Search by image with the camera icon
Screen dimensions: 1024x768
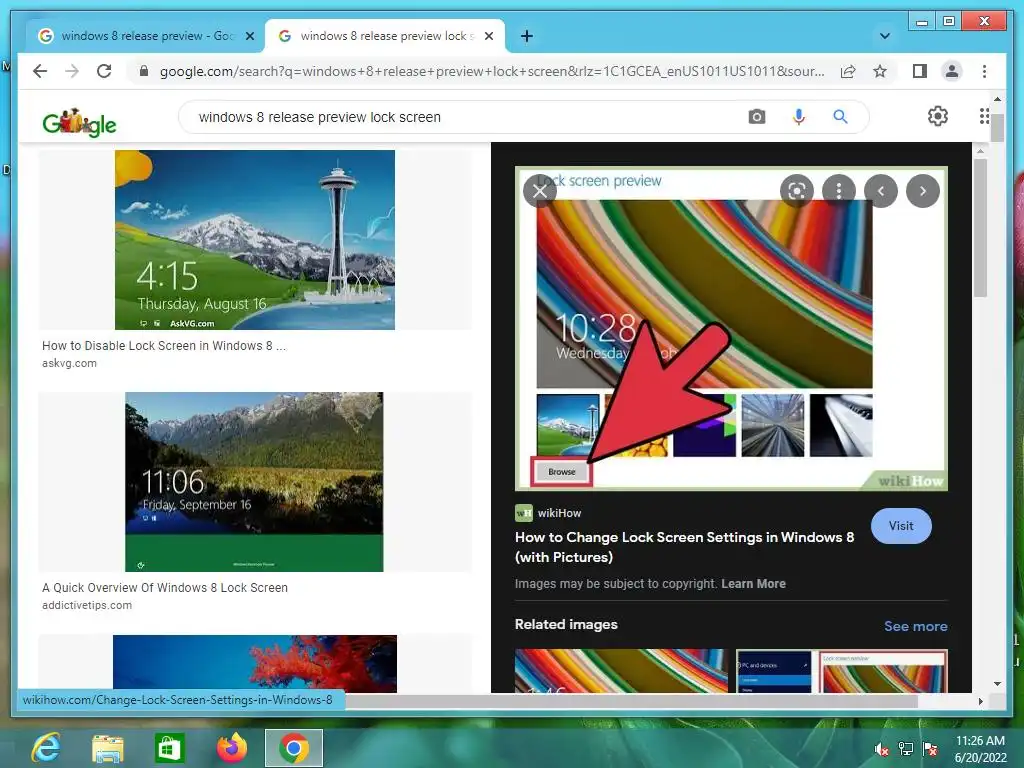click(x=757, y=117)
